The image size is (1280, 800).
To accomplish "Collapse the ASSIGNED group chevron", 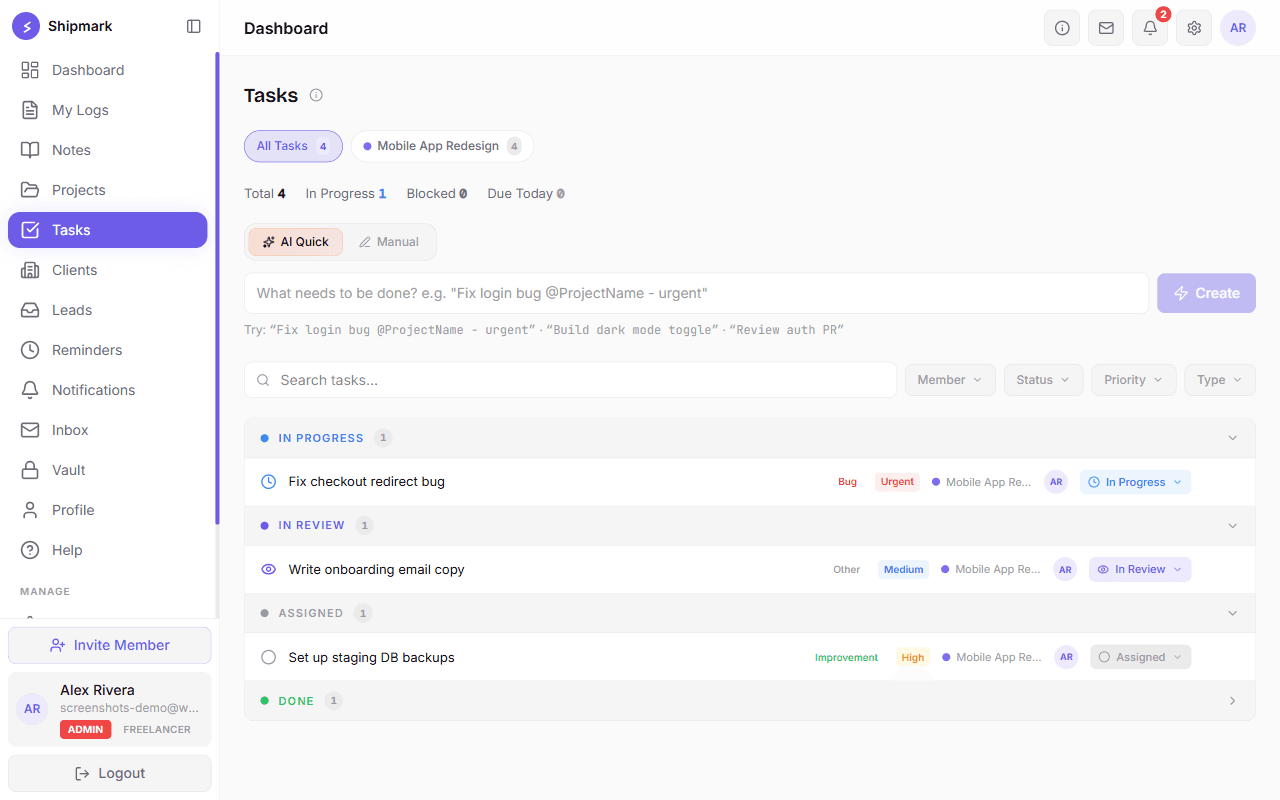I will click(x=1233, y=613).
